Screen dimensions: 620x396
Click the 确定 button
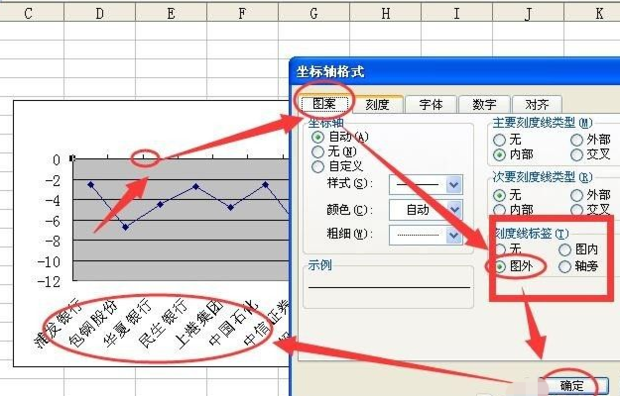(572, 386)
